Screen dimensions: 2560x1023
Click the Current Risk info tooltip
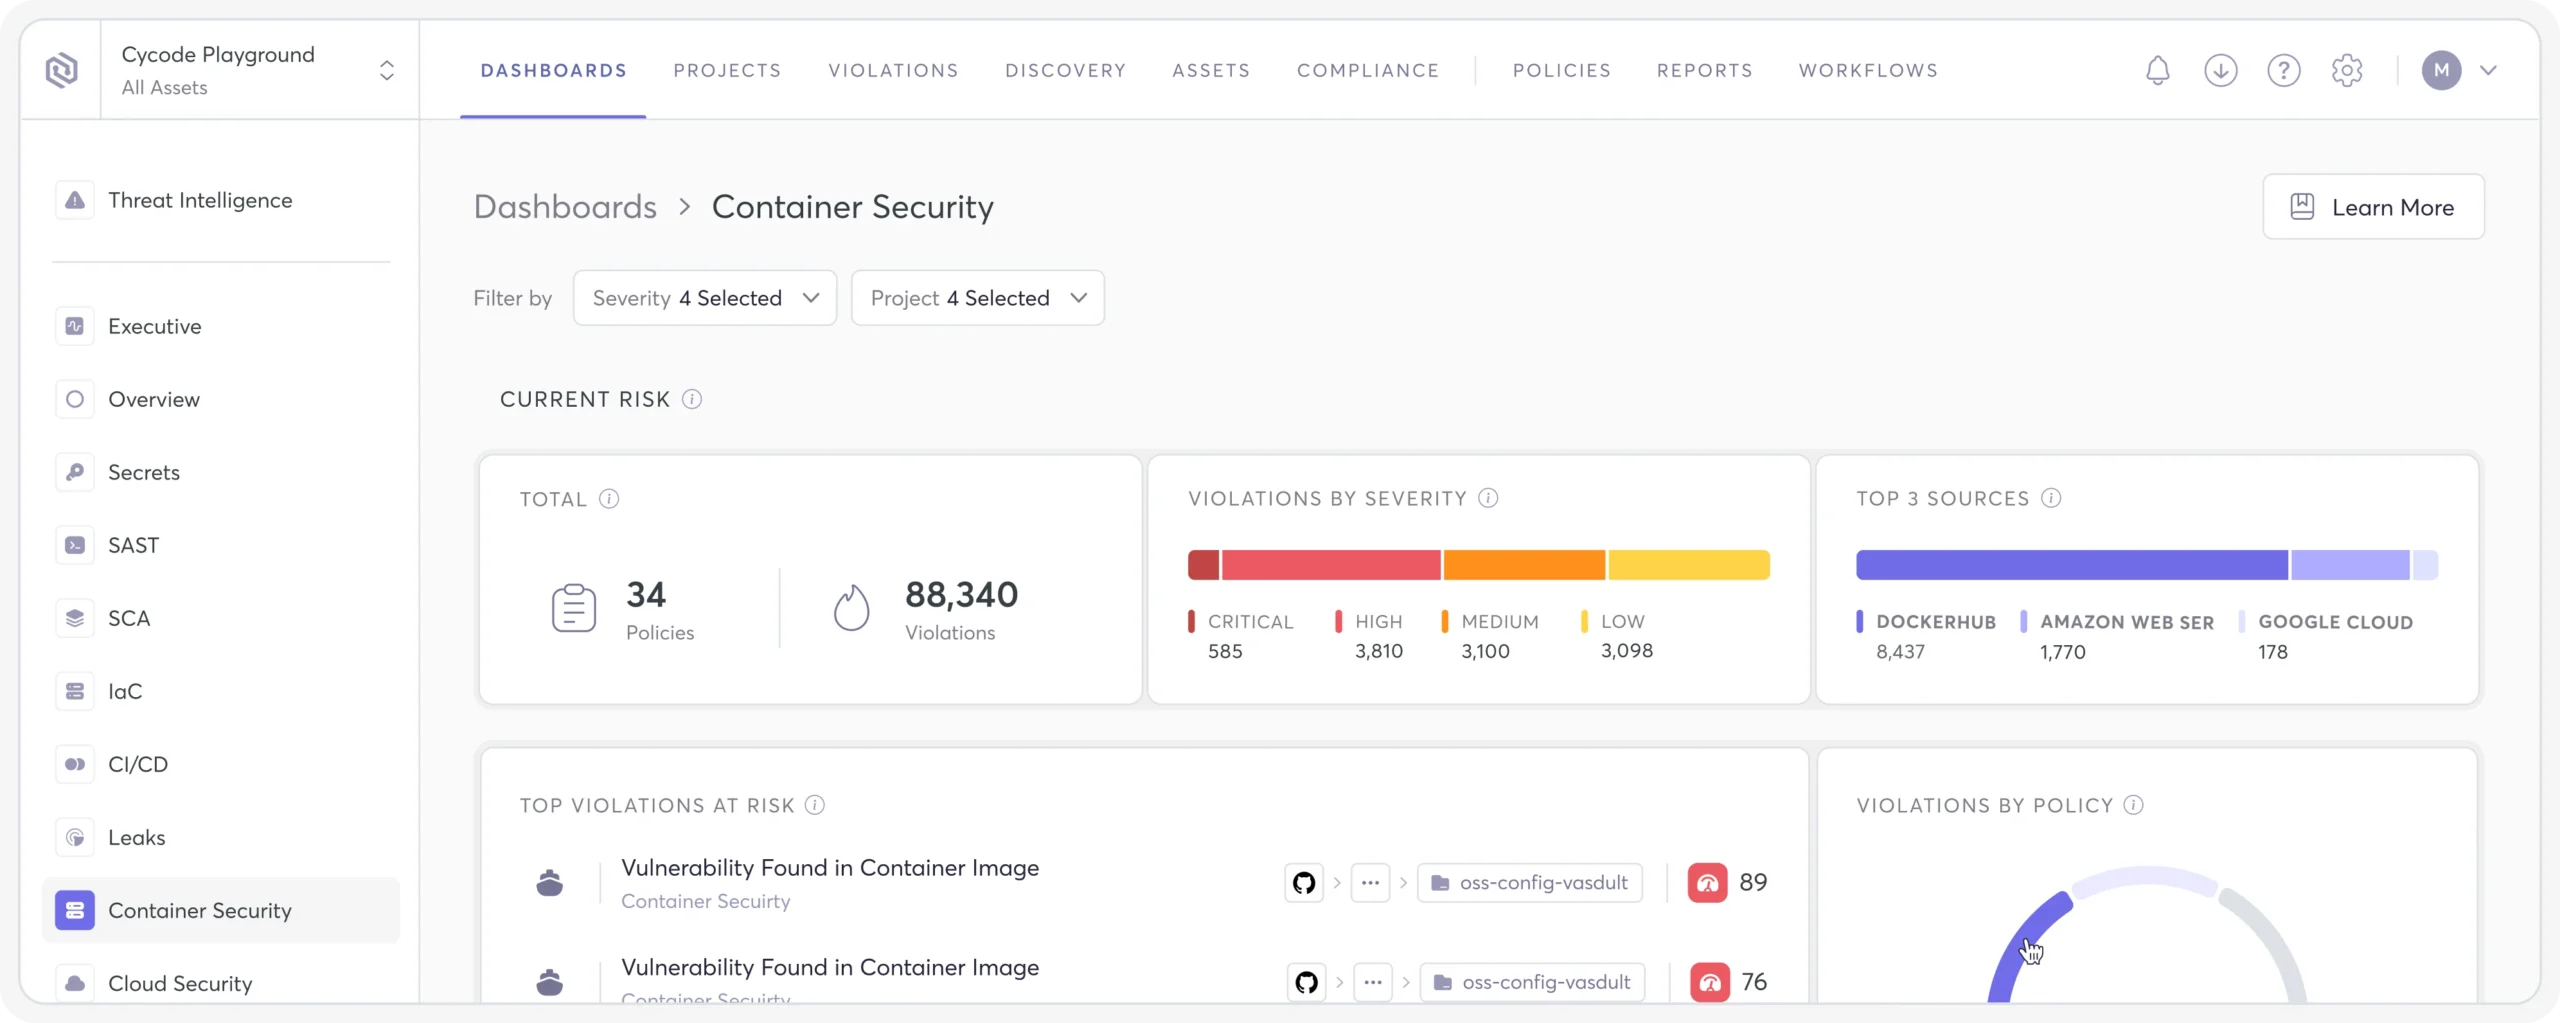coord(694,399)
